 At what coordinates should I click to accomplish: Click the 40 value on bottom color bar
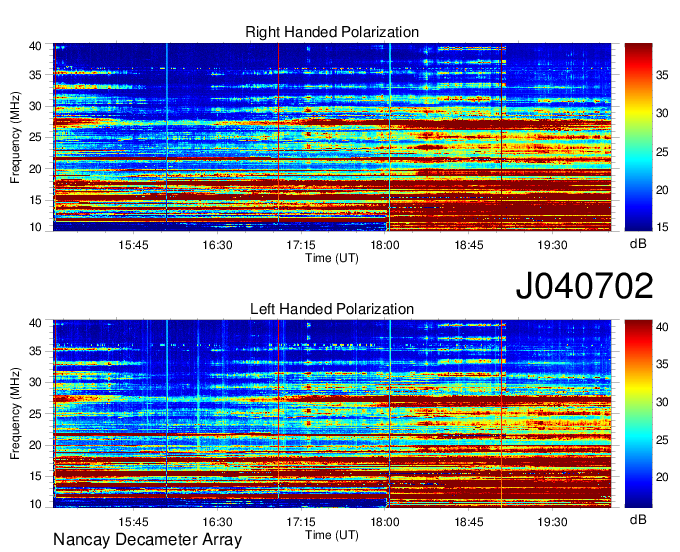[662, 327]
